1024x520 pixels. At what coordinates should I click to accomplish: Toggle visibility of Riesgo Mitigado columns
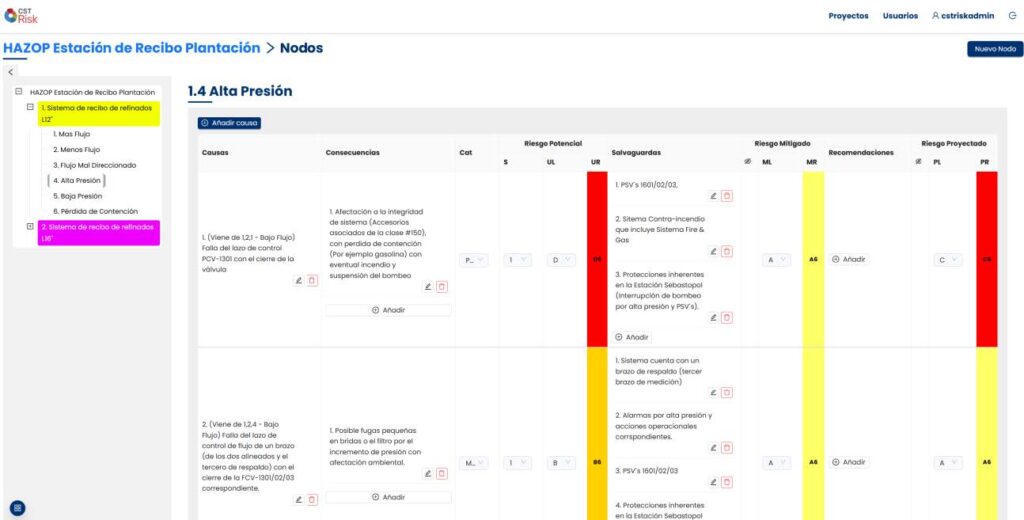(x=747, y=161)
